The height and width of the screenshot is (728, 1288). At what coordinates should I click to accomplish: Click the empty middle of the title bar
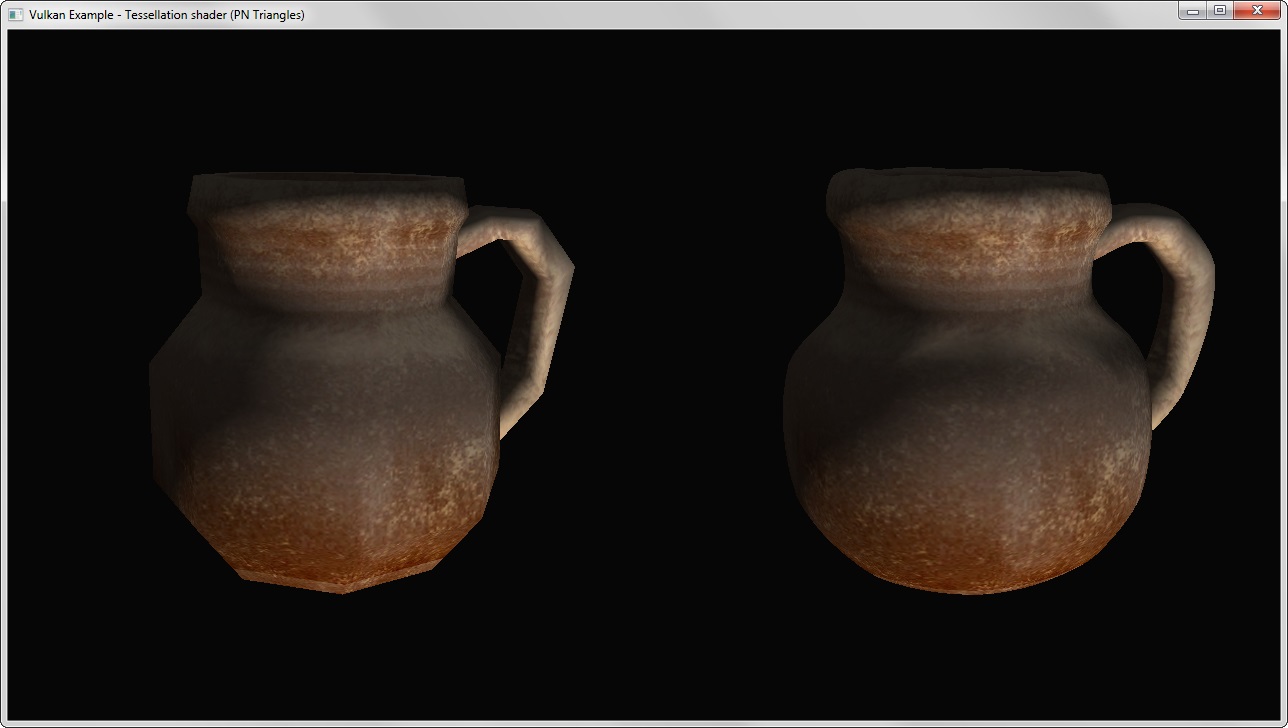coord(700,15)
